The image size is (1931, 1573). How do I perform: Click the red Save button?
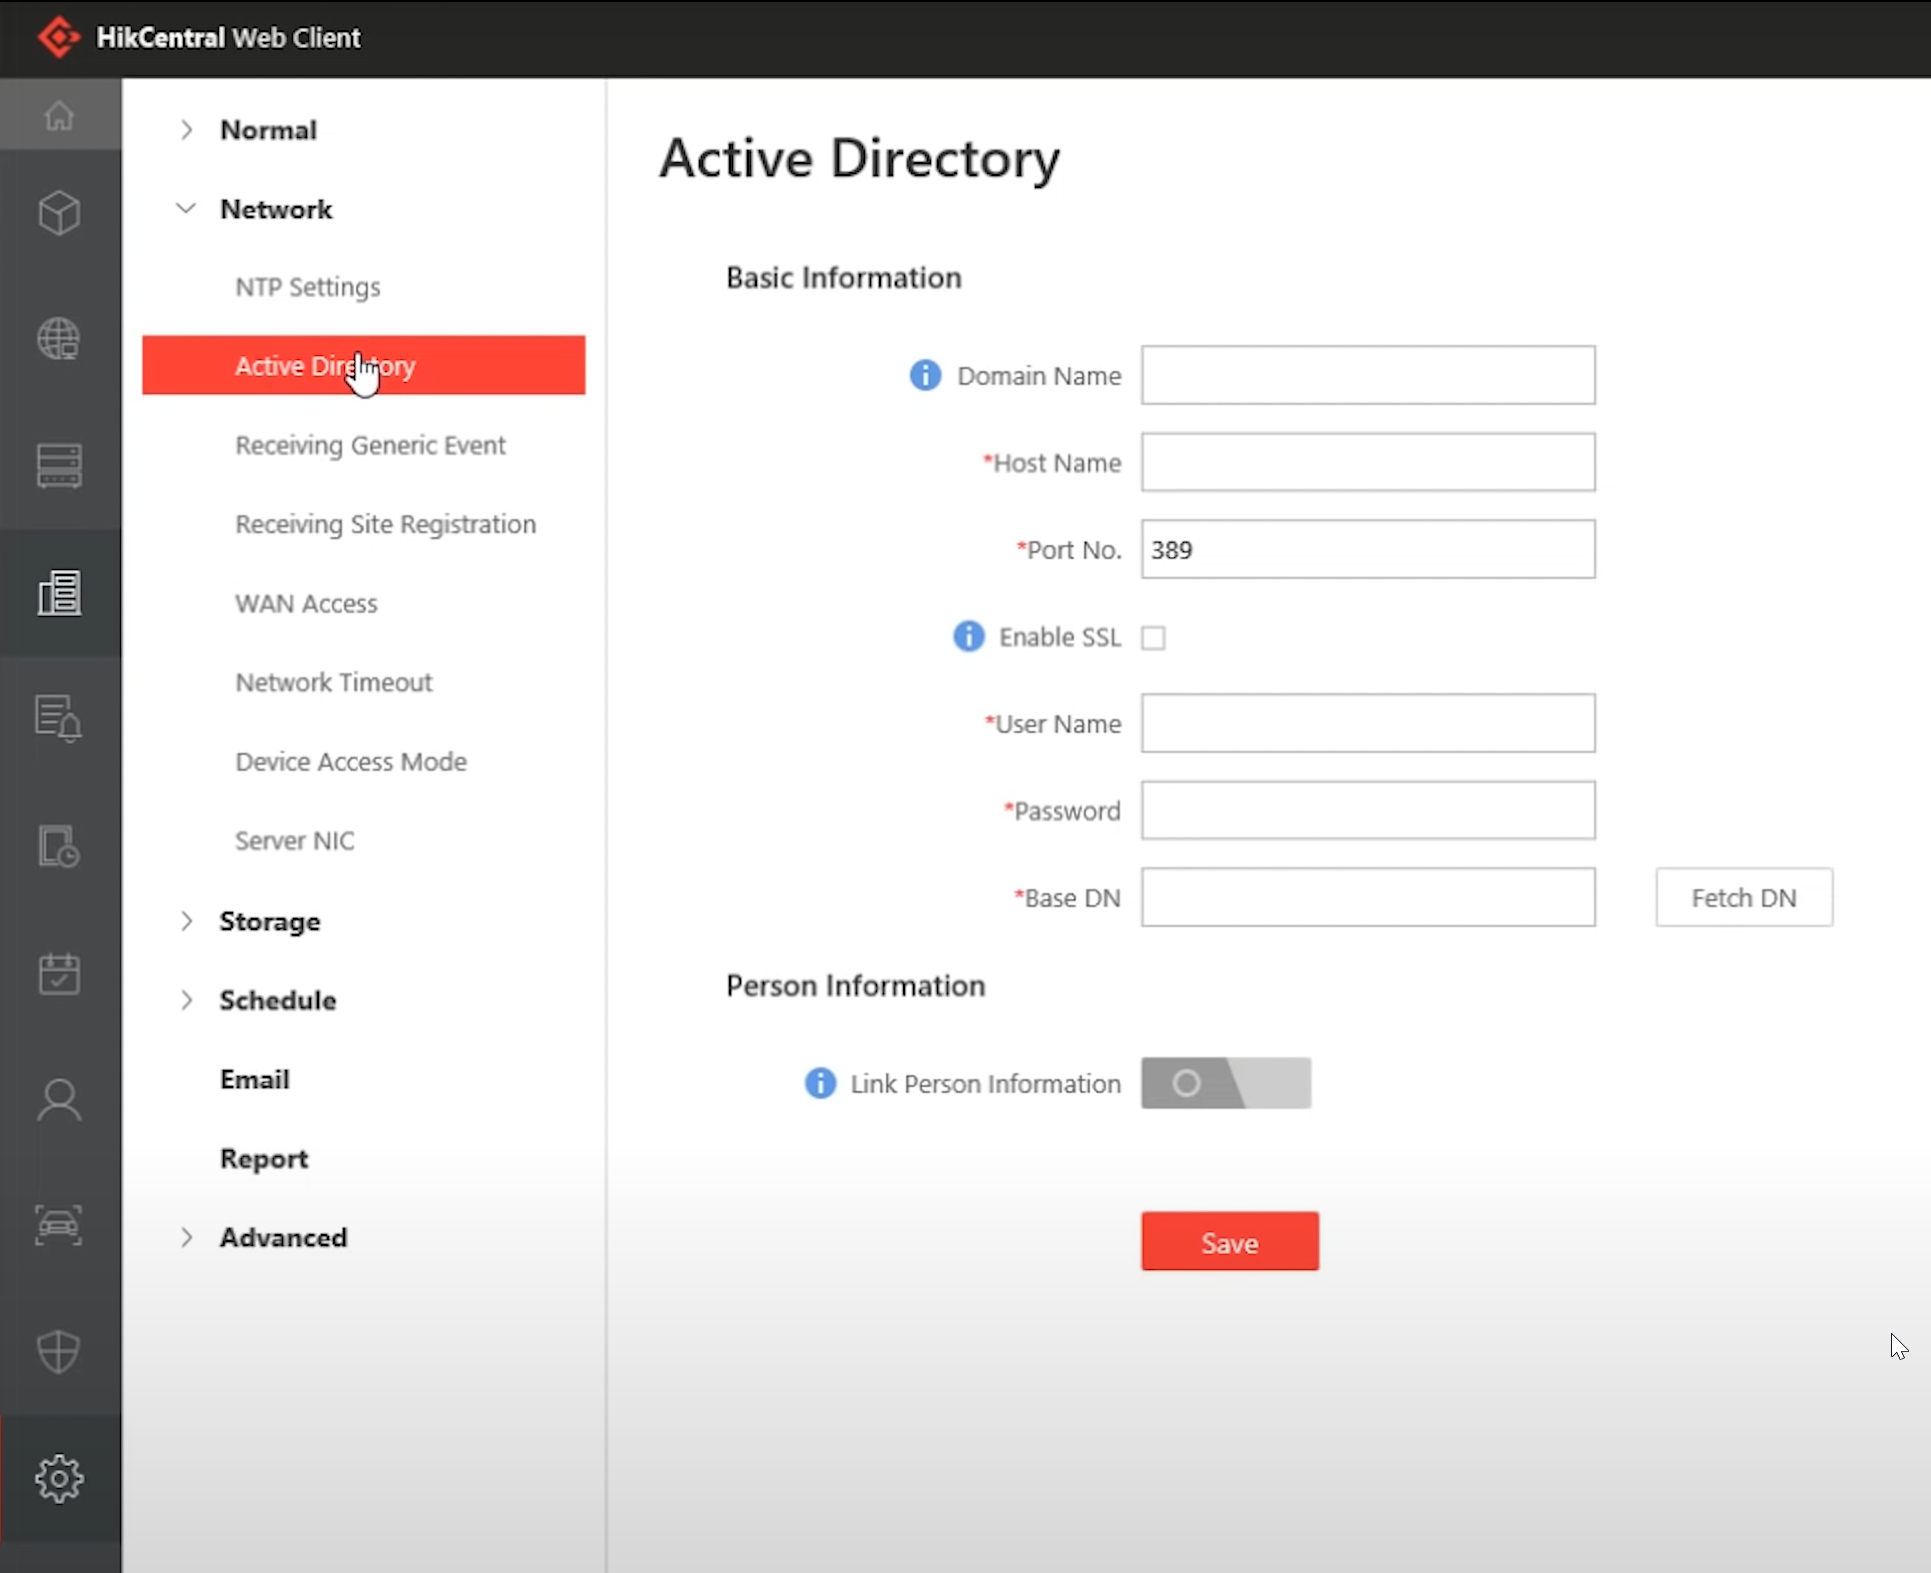tap(1229, 1241)
